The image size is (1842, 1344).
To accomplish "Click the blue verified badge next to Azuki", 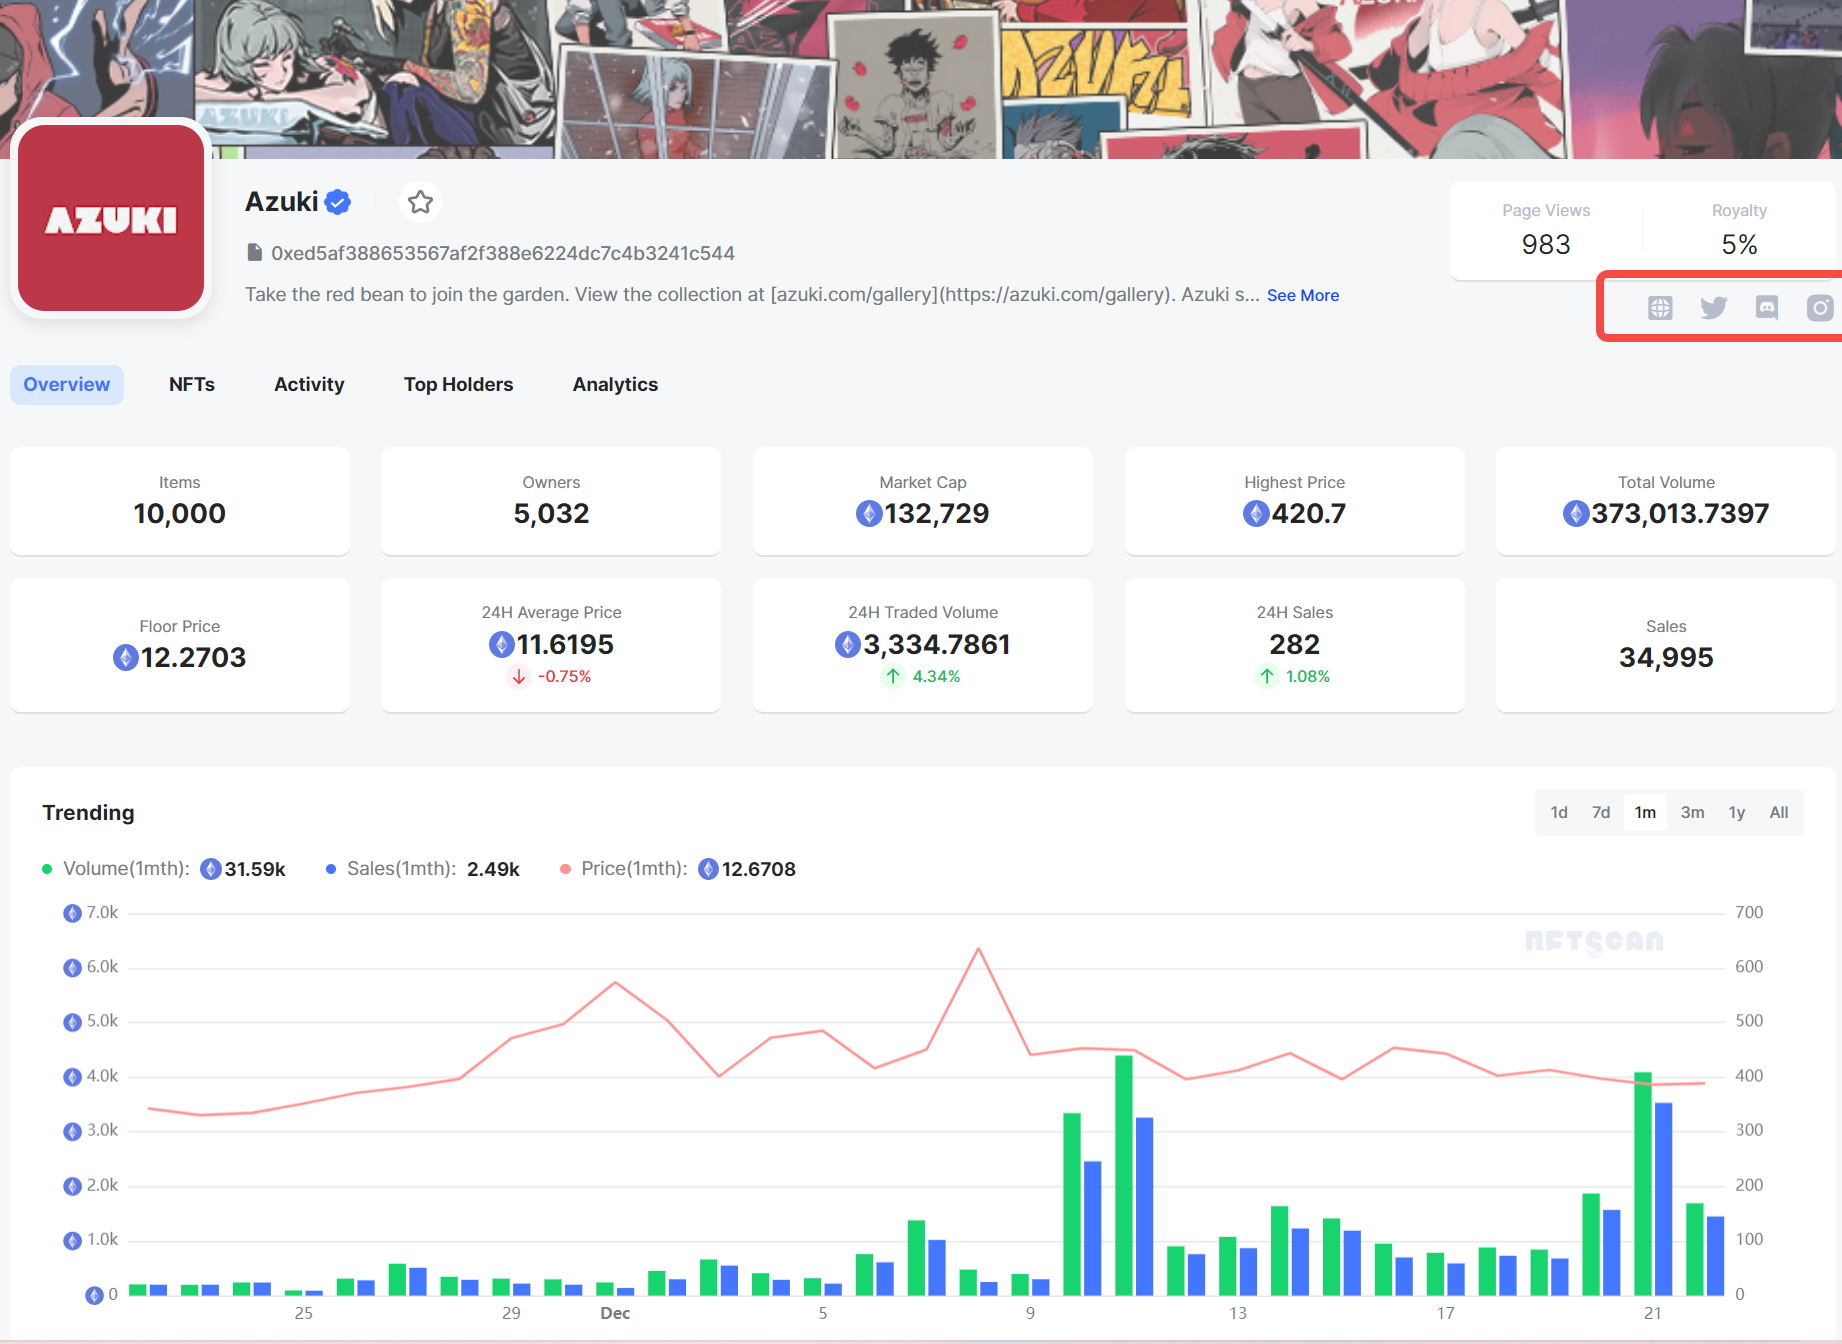I will pos(338,202).
